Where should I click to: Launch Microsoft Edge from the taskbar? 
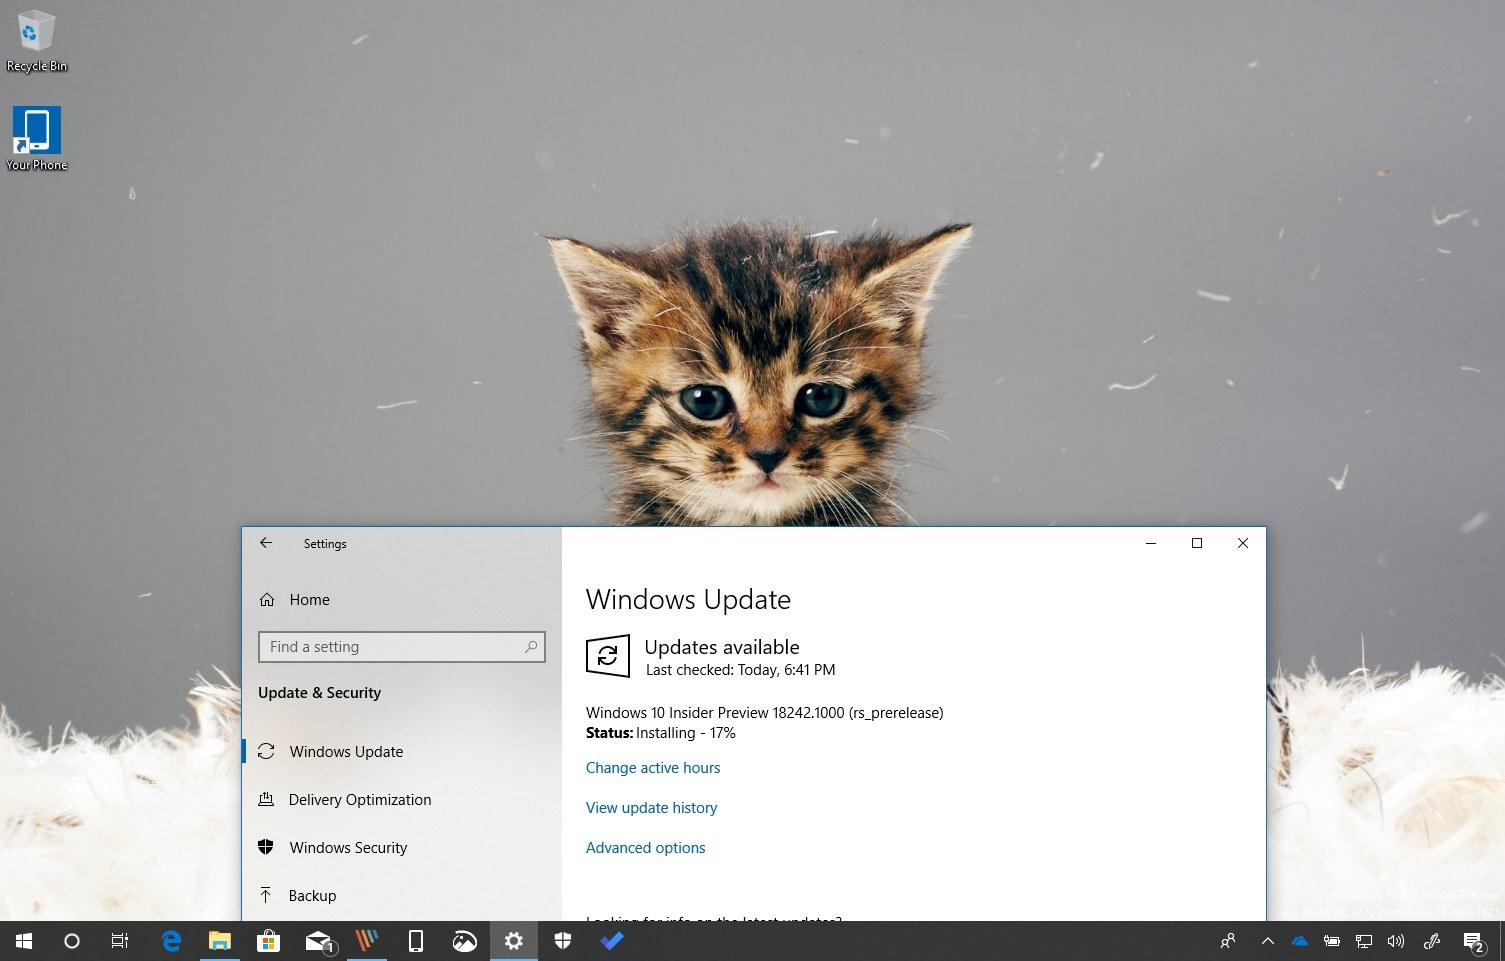pyautogui.click(x=171, y=941)
